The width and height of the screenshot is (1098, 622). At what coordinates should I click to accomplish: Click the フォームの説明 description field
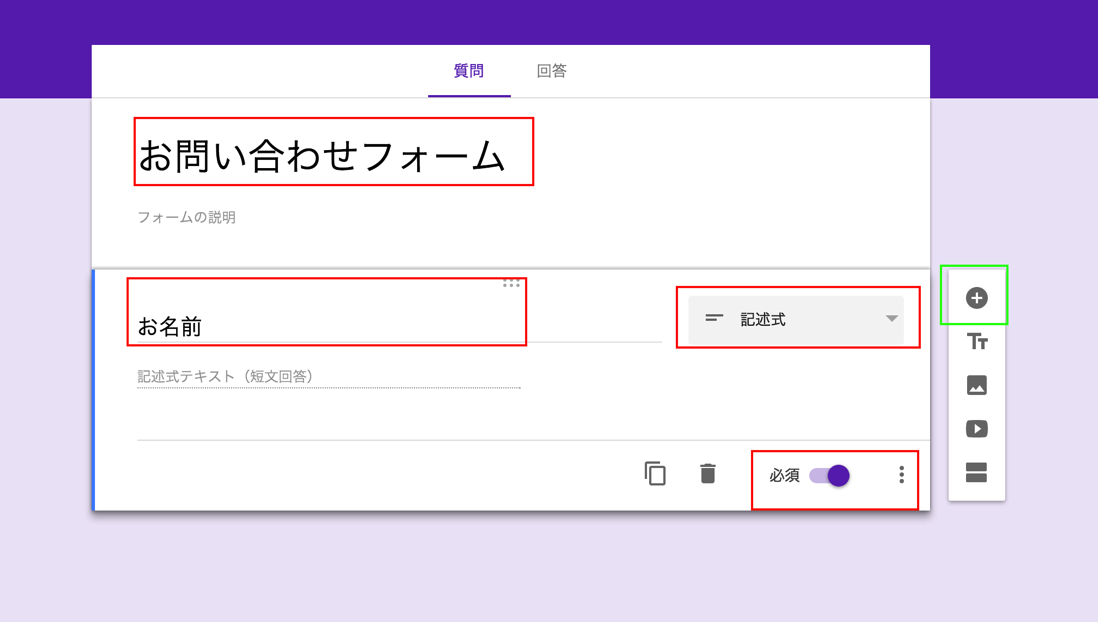click(x=187, y=217)
